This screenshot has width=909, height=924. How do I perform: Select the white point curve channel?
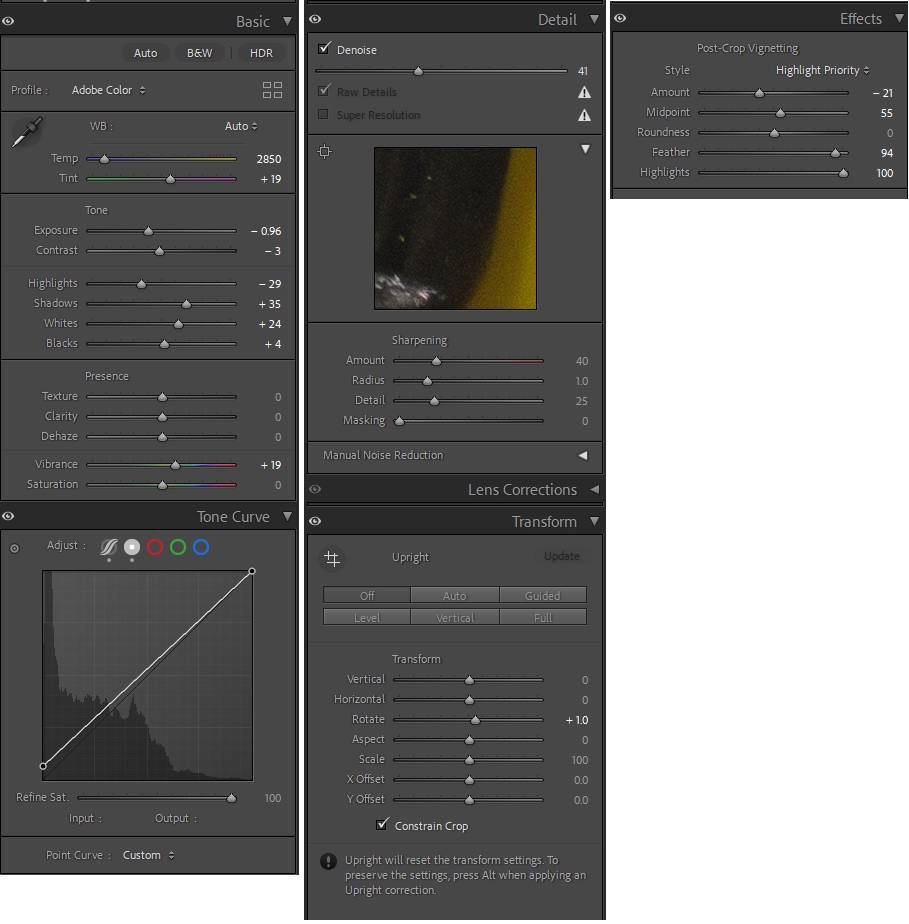pyautogui.click(x=132, y=547)
